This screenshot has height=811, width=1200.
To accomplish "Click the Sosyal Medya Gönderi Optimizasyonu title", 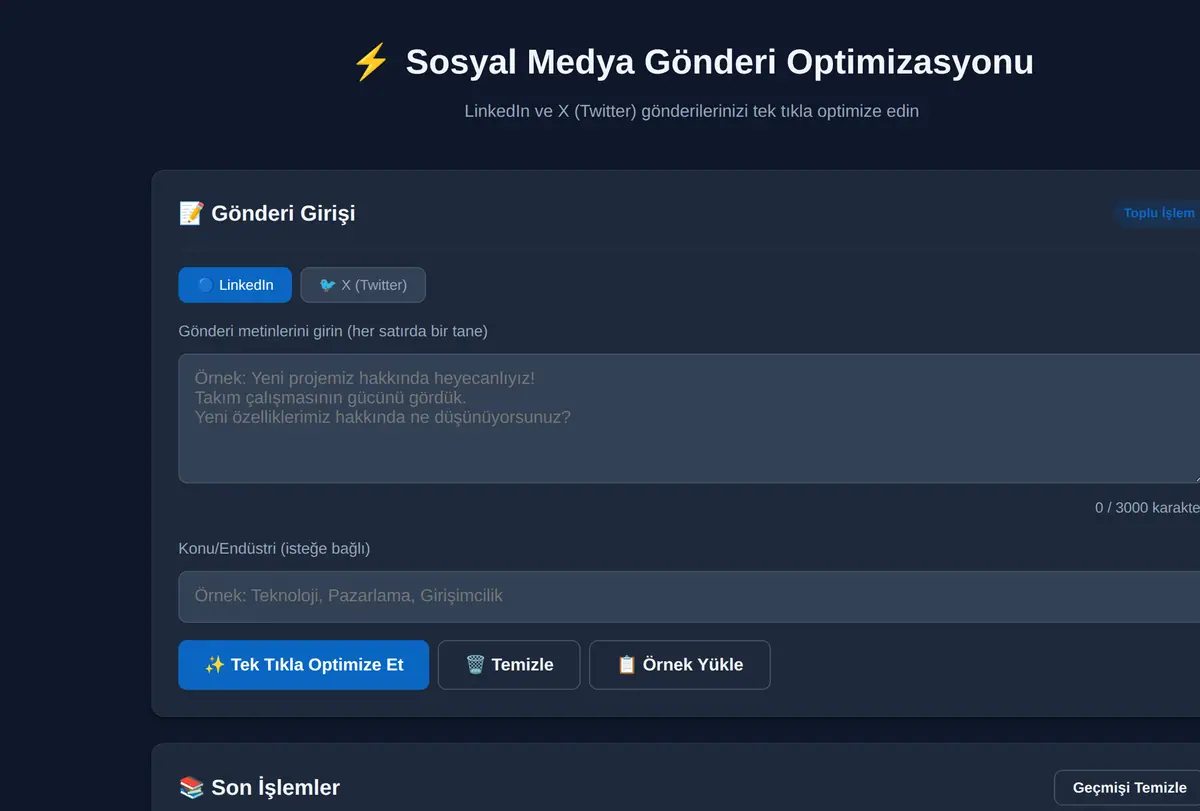I will tap(720, 63).
